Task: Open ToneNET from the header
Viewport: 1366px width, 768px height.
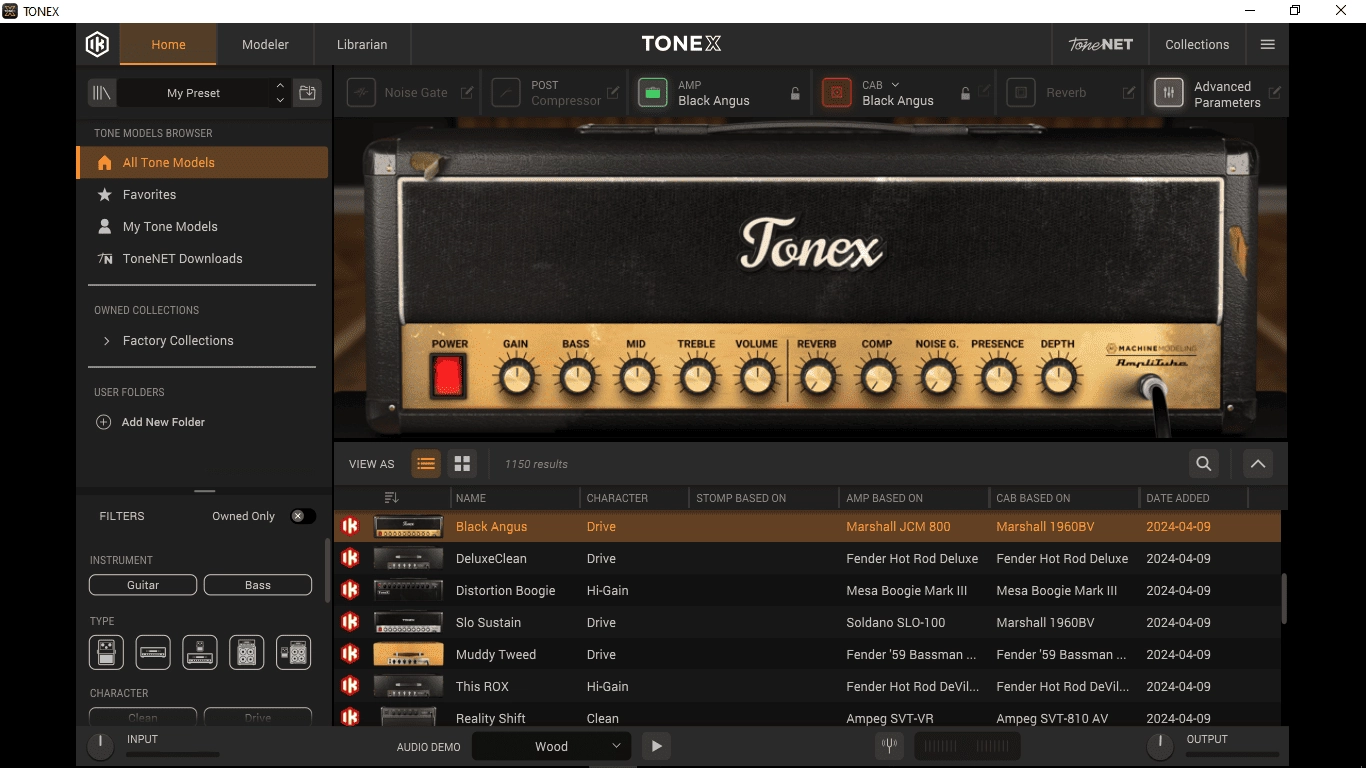Action: point(1100,44)
